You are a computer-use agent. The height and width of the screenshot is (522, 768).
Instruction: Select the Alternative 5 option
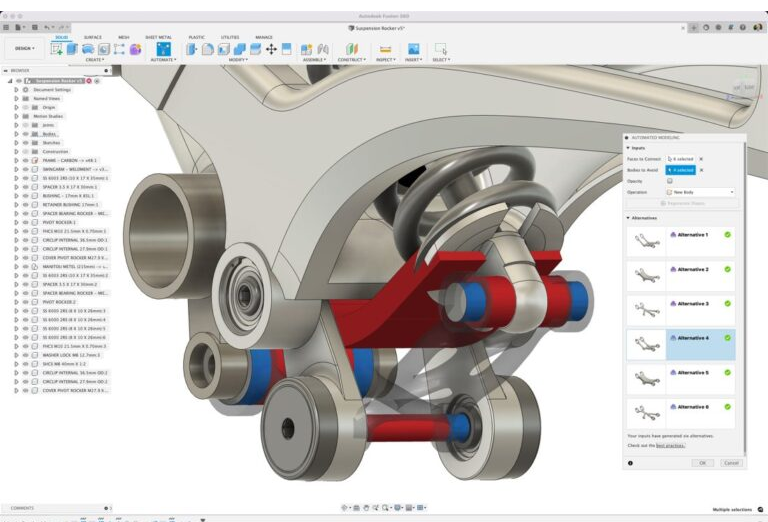click(x=681, y=379)
